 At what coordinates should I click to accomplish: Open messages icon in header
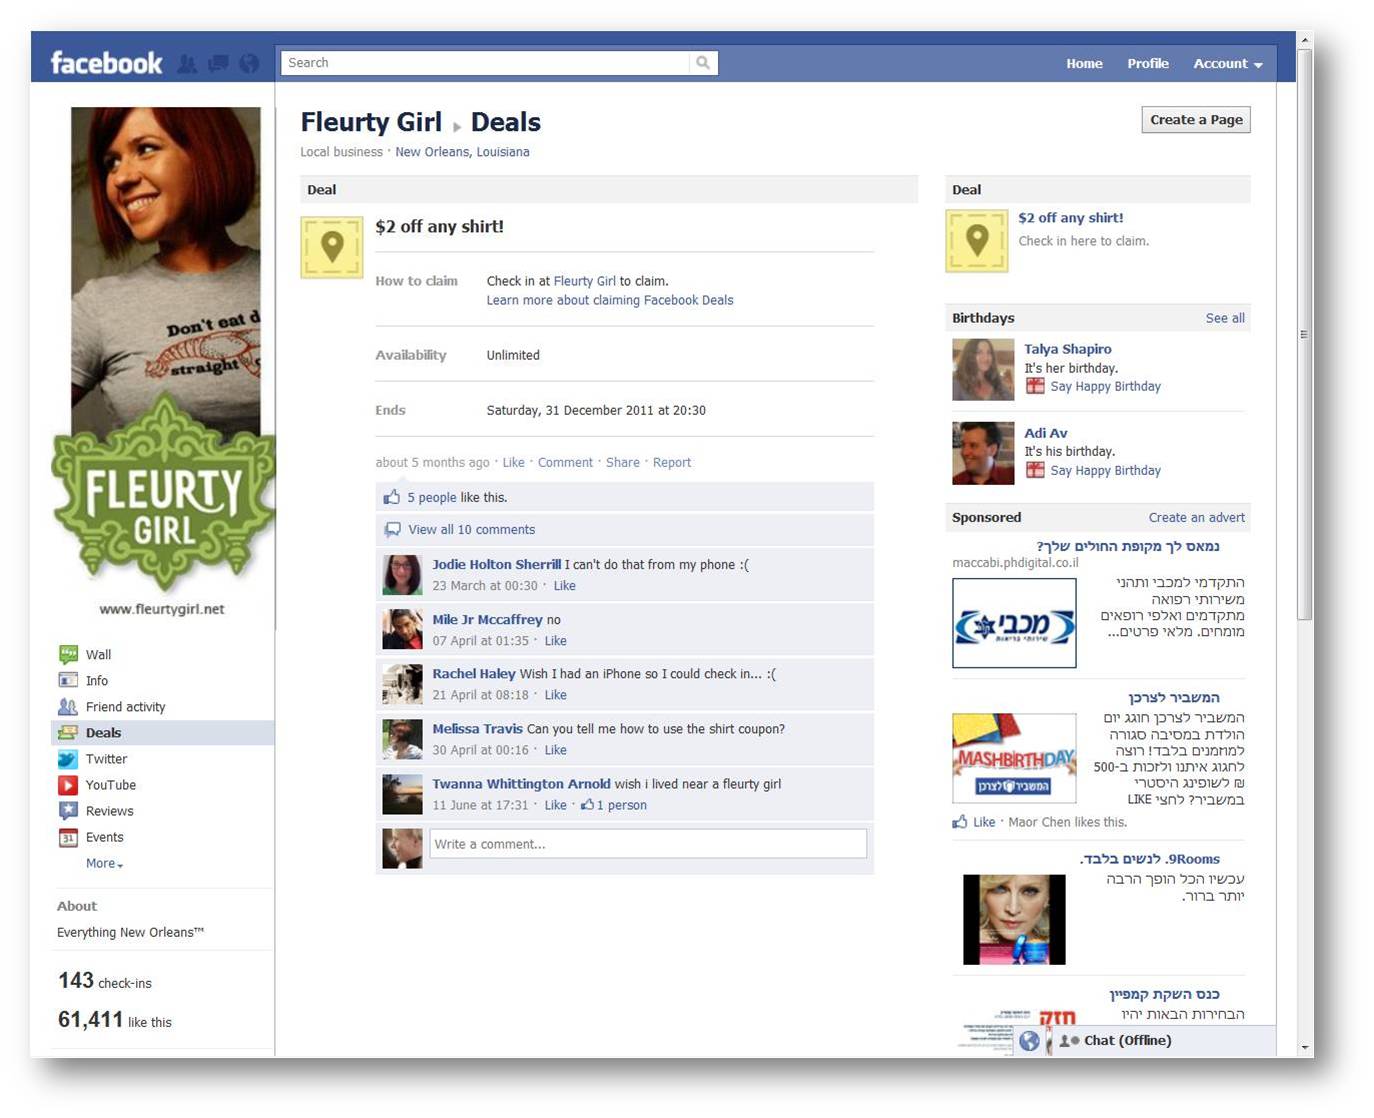[x=218, y=64]
